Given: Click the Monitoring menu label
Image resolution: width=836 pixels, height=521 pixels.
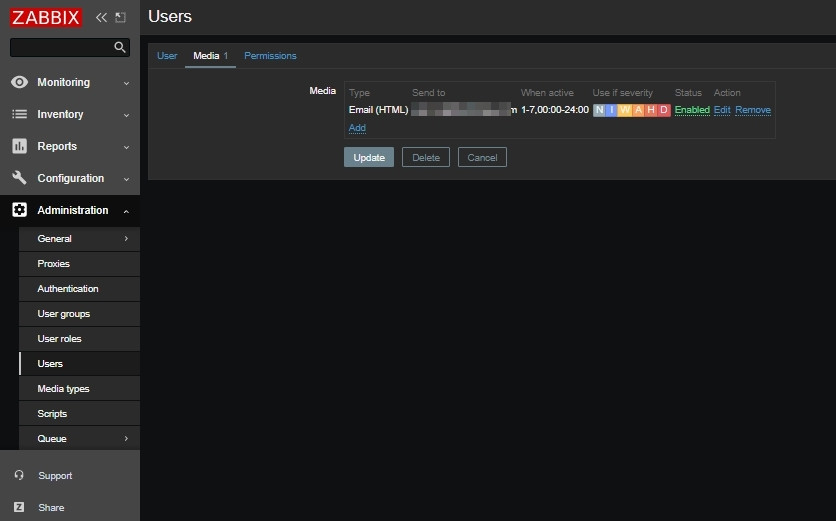Looking at the screenshot, I should (x=63, y=82).
